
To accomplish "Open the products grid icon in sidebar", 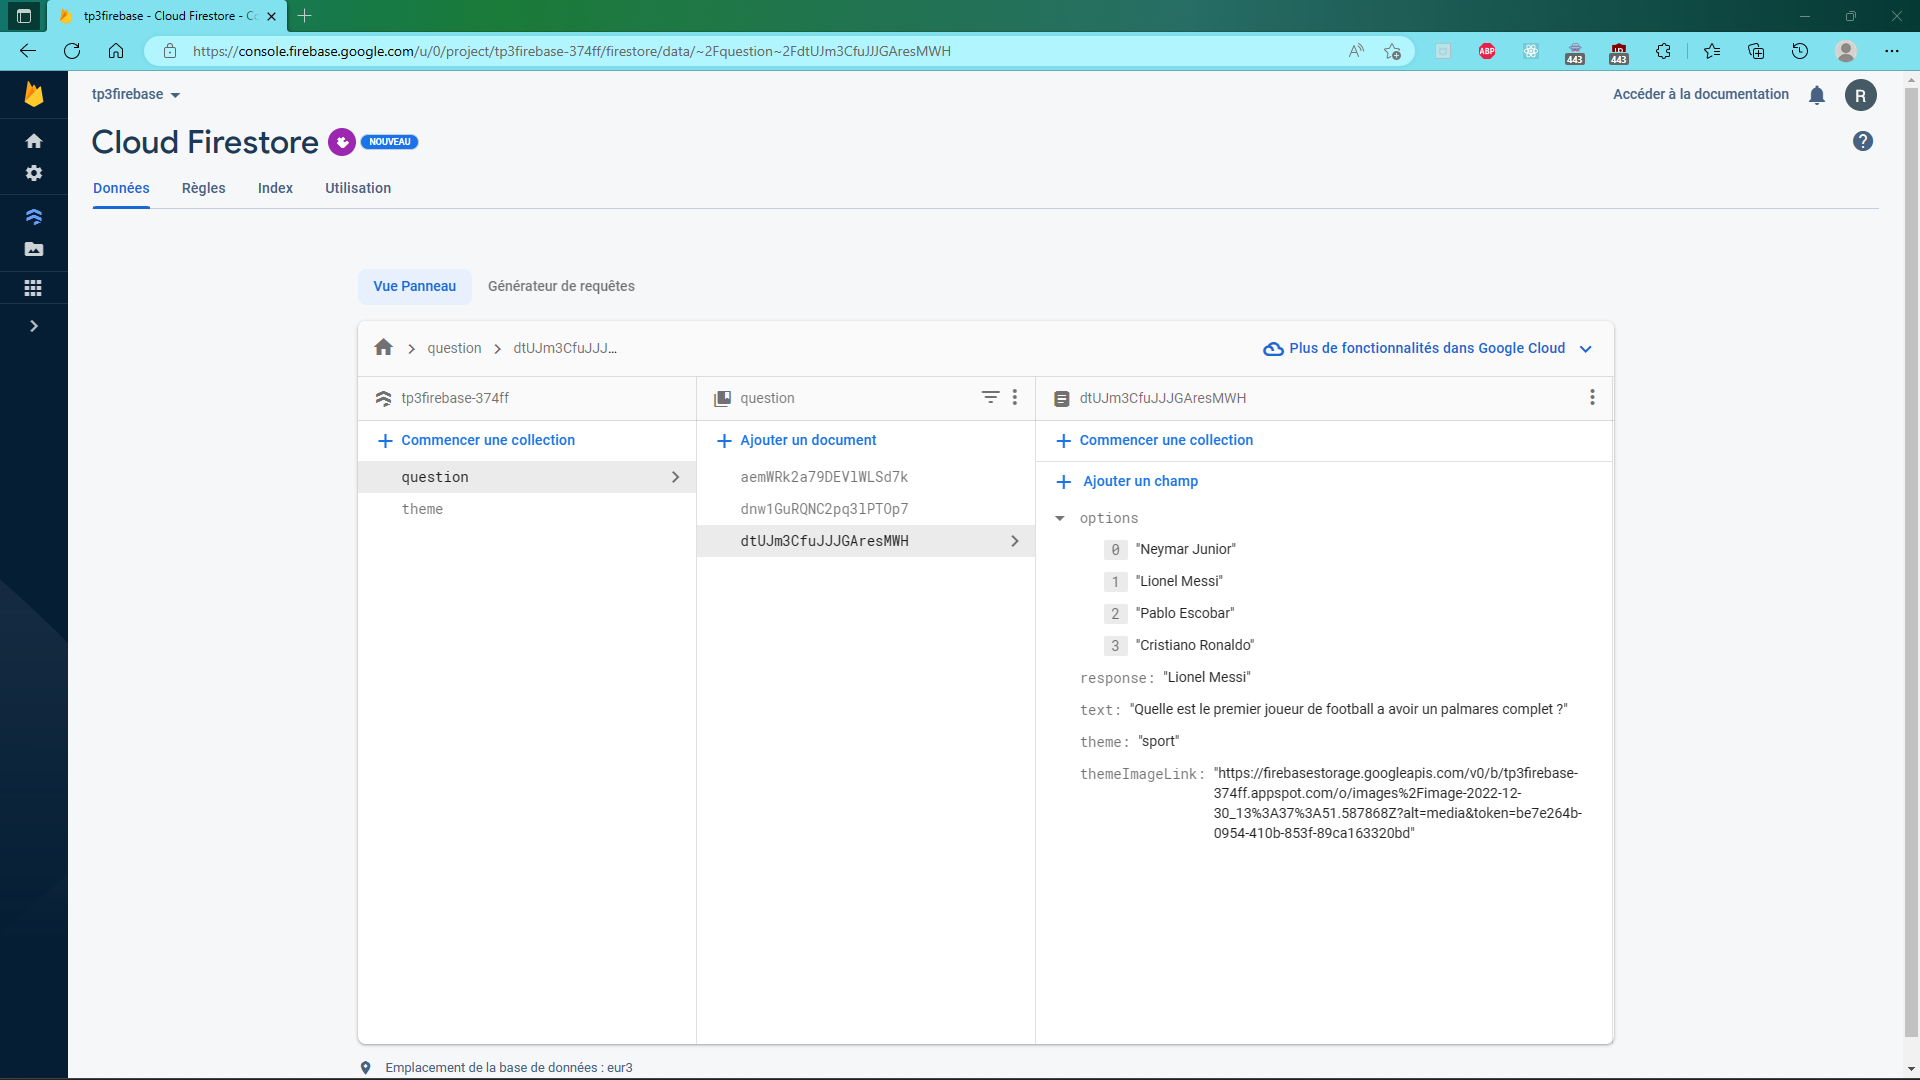I will (33, 287).
